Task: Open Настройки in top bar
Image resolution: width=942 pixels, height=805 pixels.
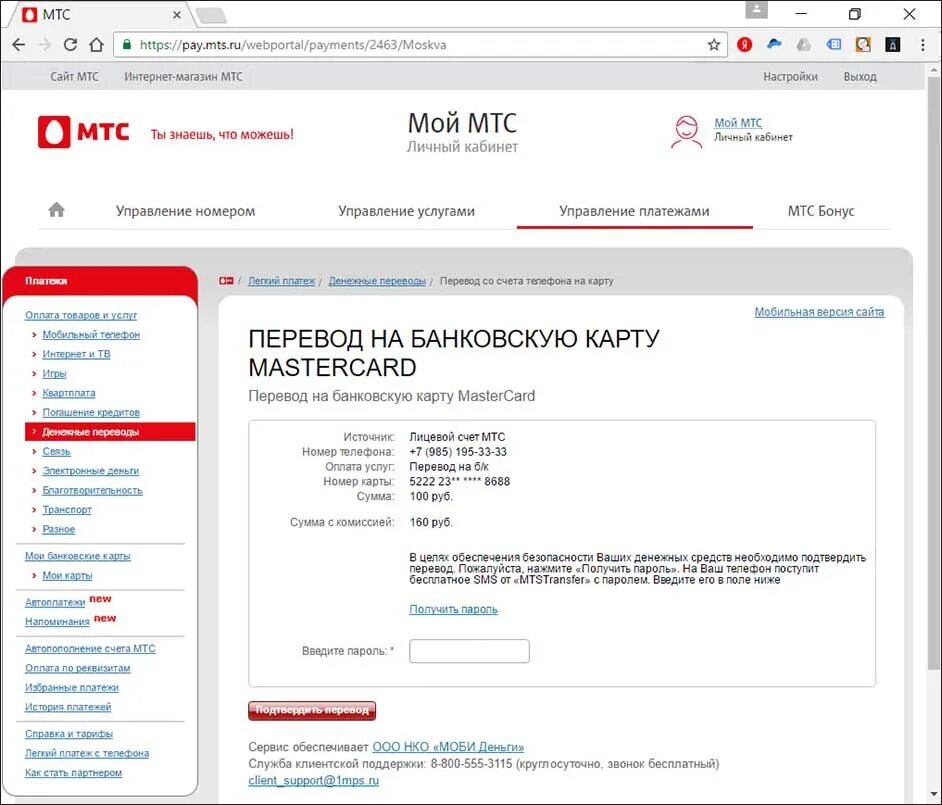Action: click(790, 76)
